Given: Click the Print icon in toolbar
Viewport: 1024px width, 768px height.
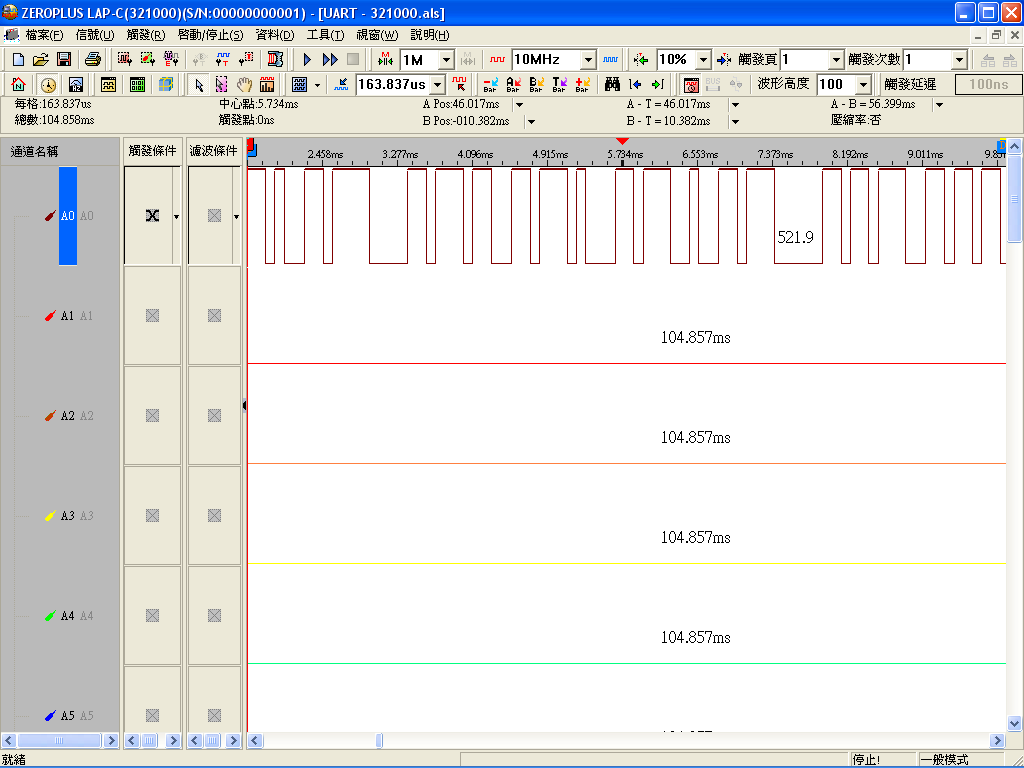Looking at the screenshot, I should click(92, 60).
